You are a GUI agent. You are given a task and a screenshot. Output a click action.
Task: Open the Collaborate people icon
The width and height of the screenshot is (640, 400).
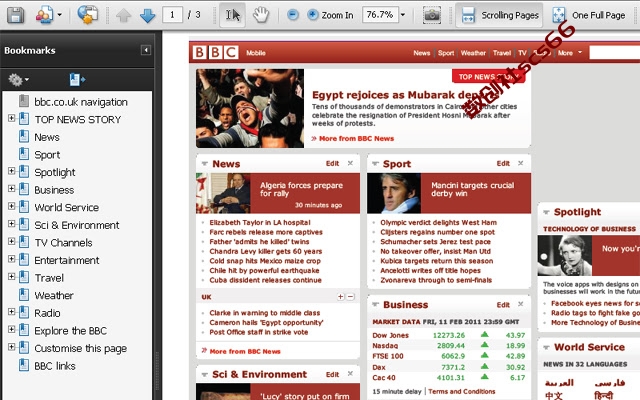coord(44,15)
